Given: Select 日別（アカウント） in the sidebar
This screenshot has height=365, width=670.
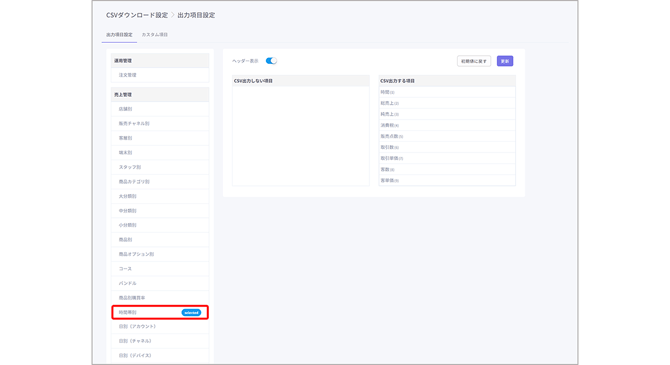Looking at the screenshot, I should point(160,327).
